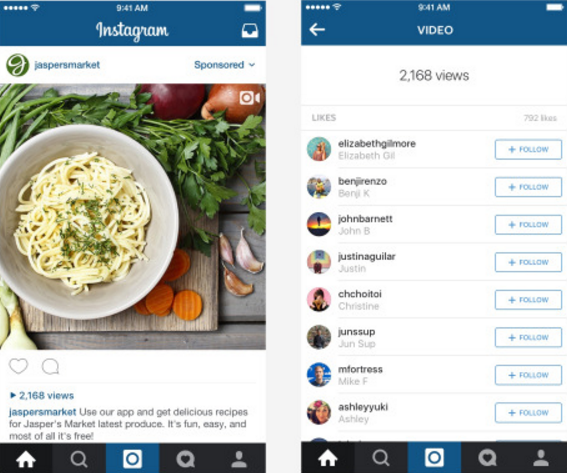The height and width of the screenshot is (473, 567).
Task: Open activity heart tab in left phone's bottom bar
Action: (186, 459)
